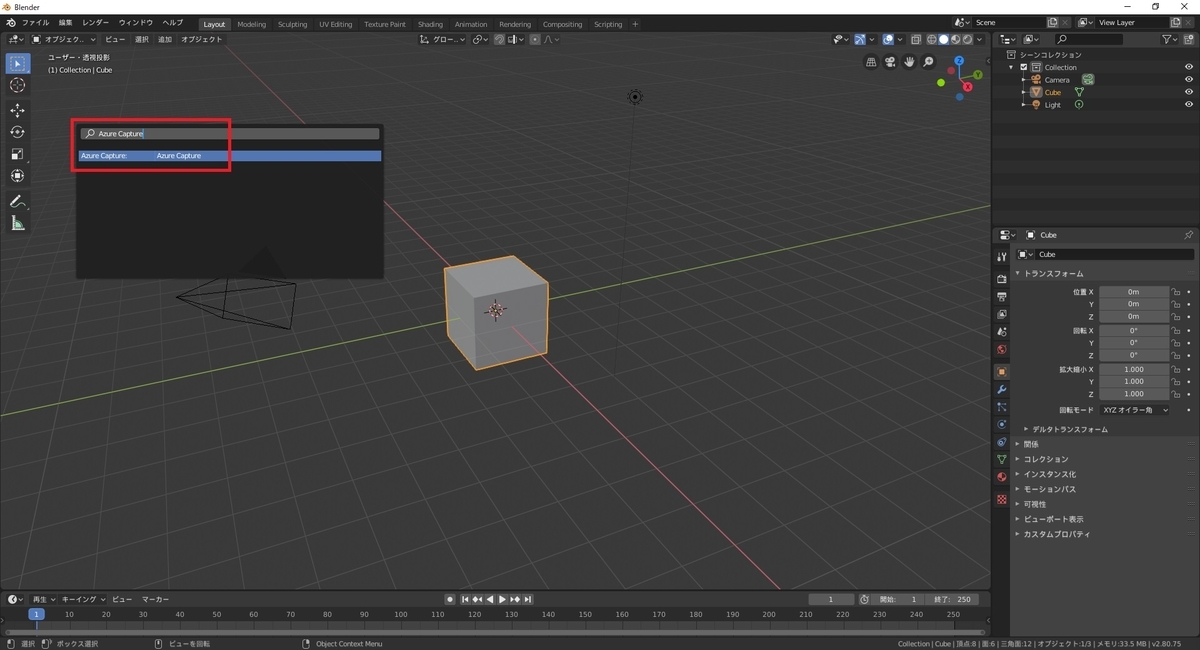The image size is (1200, 650).
Task: Select the Transform tool
Action: 17,176
